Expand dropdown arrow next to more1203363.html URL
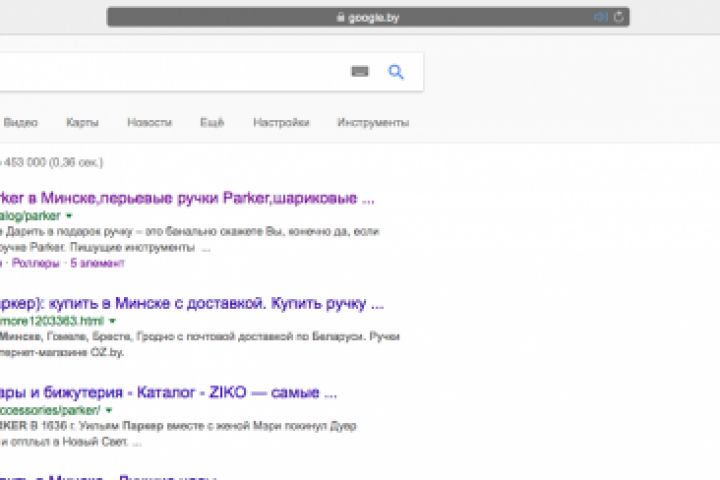 click(x=112, y=321)
